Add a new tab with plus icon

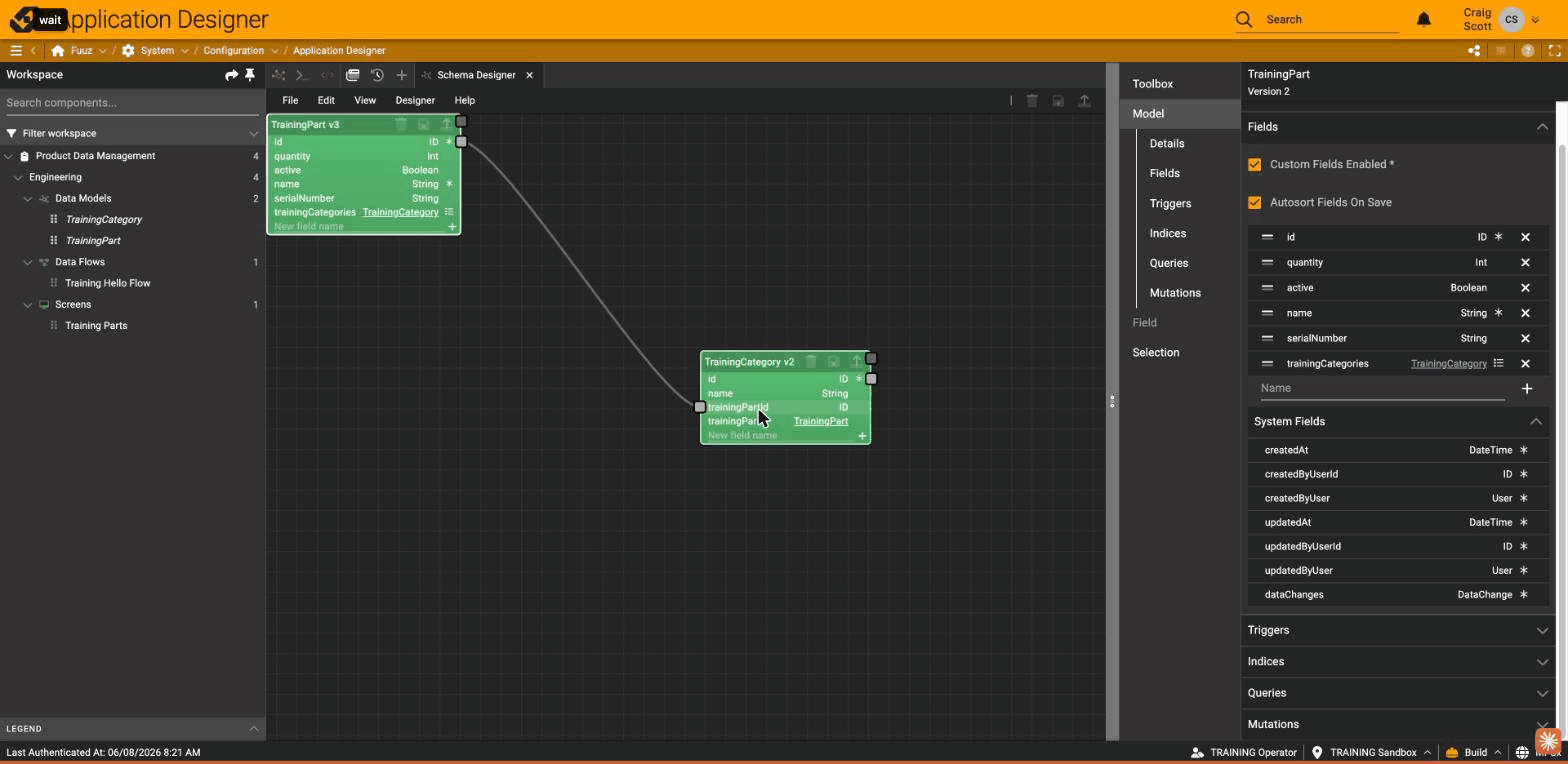(401, 75)
